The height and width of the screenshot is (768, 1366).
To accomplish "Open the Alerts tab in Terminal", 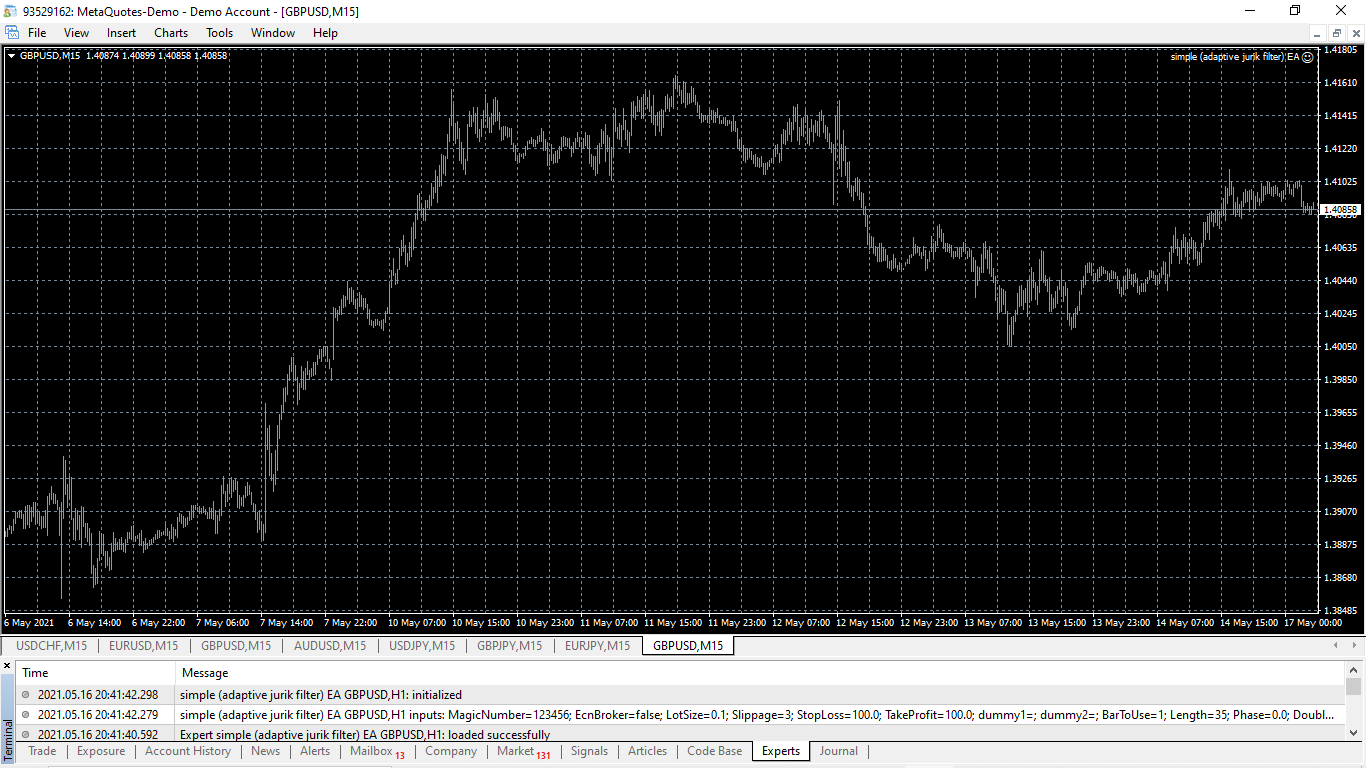I will [x=315, y=751].
